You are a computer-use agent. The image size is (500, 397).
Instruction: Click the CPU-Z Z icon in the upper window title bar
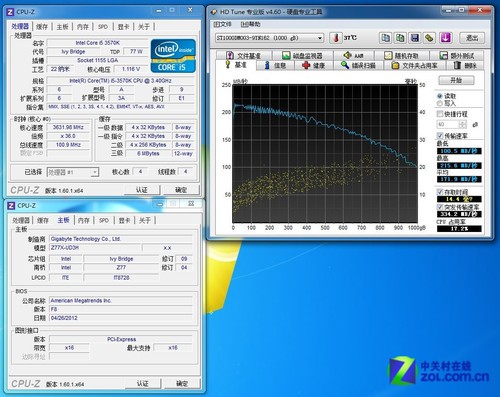[x=10, y=12]
